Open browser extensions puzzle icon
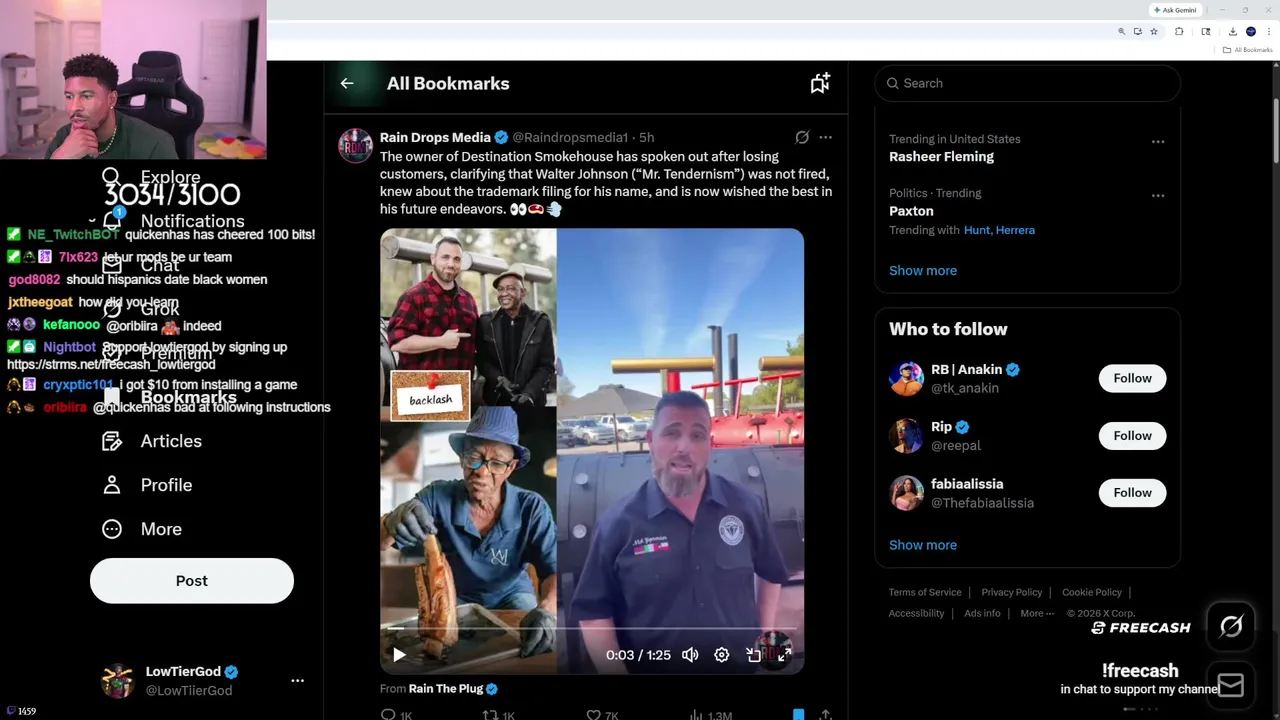 click(x=1179, y=32)
